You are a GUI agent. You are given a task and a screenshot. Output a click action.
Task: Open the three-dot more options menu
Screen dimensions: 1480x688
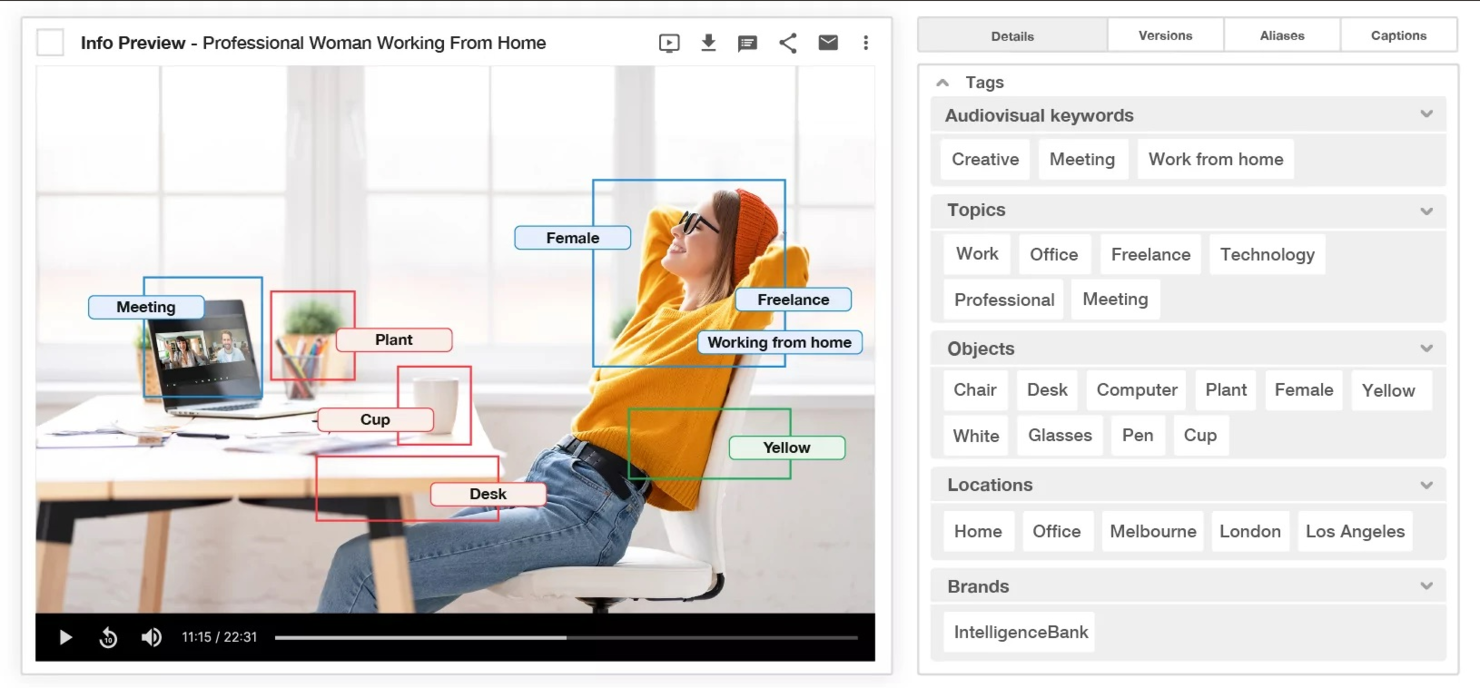(866, 43)
